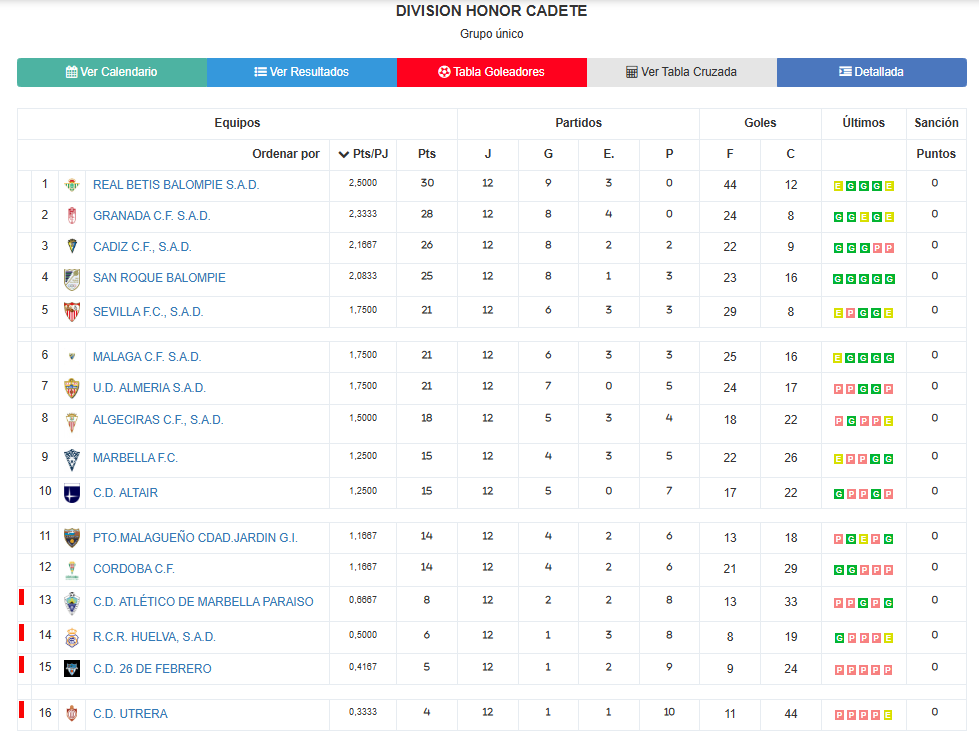Click Atlético de Marbella Paraiso crest
Viewport: 979px width, 734px height.
(x=72, y=603)
